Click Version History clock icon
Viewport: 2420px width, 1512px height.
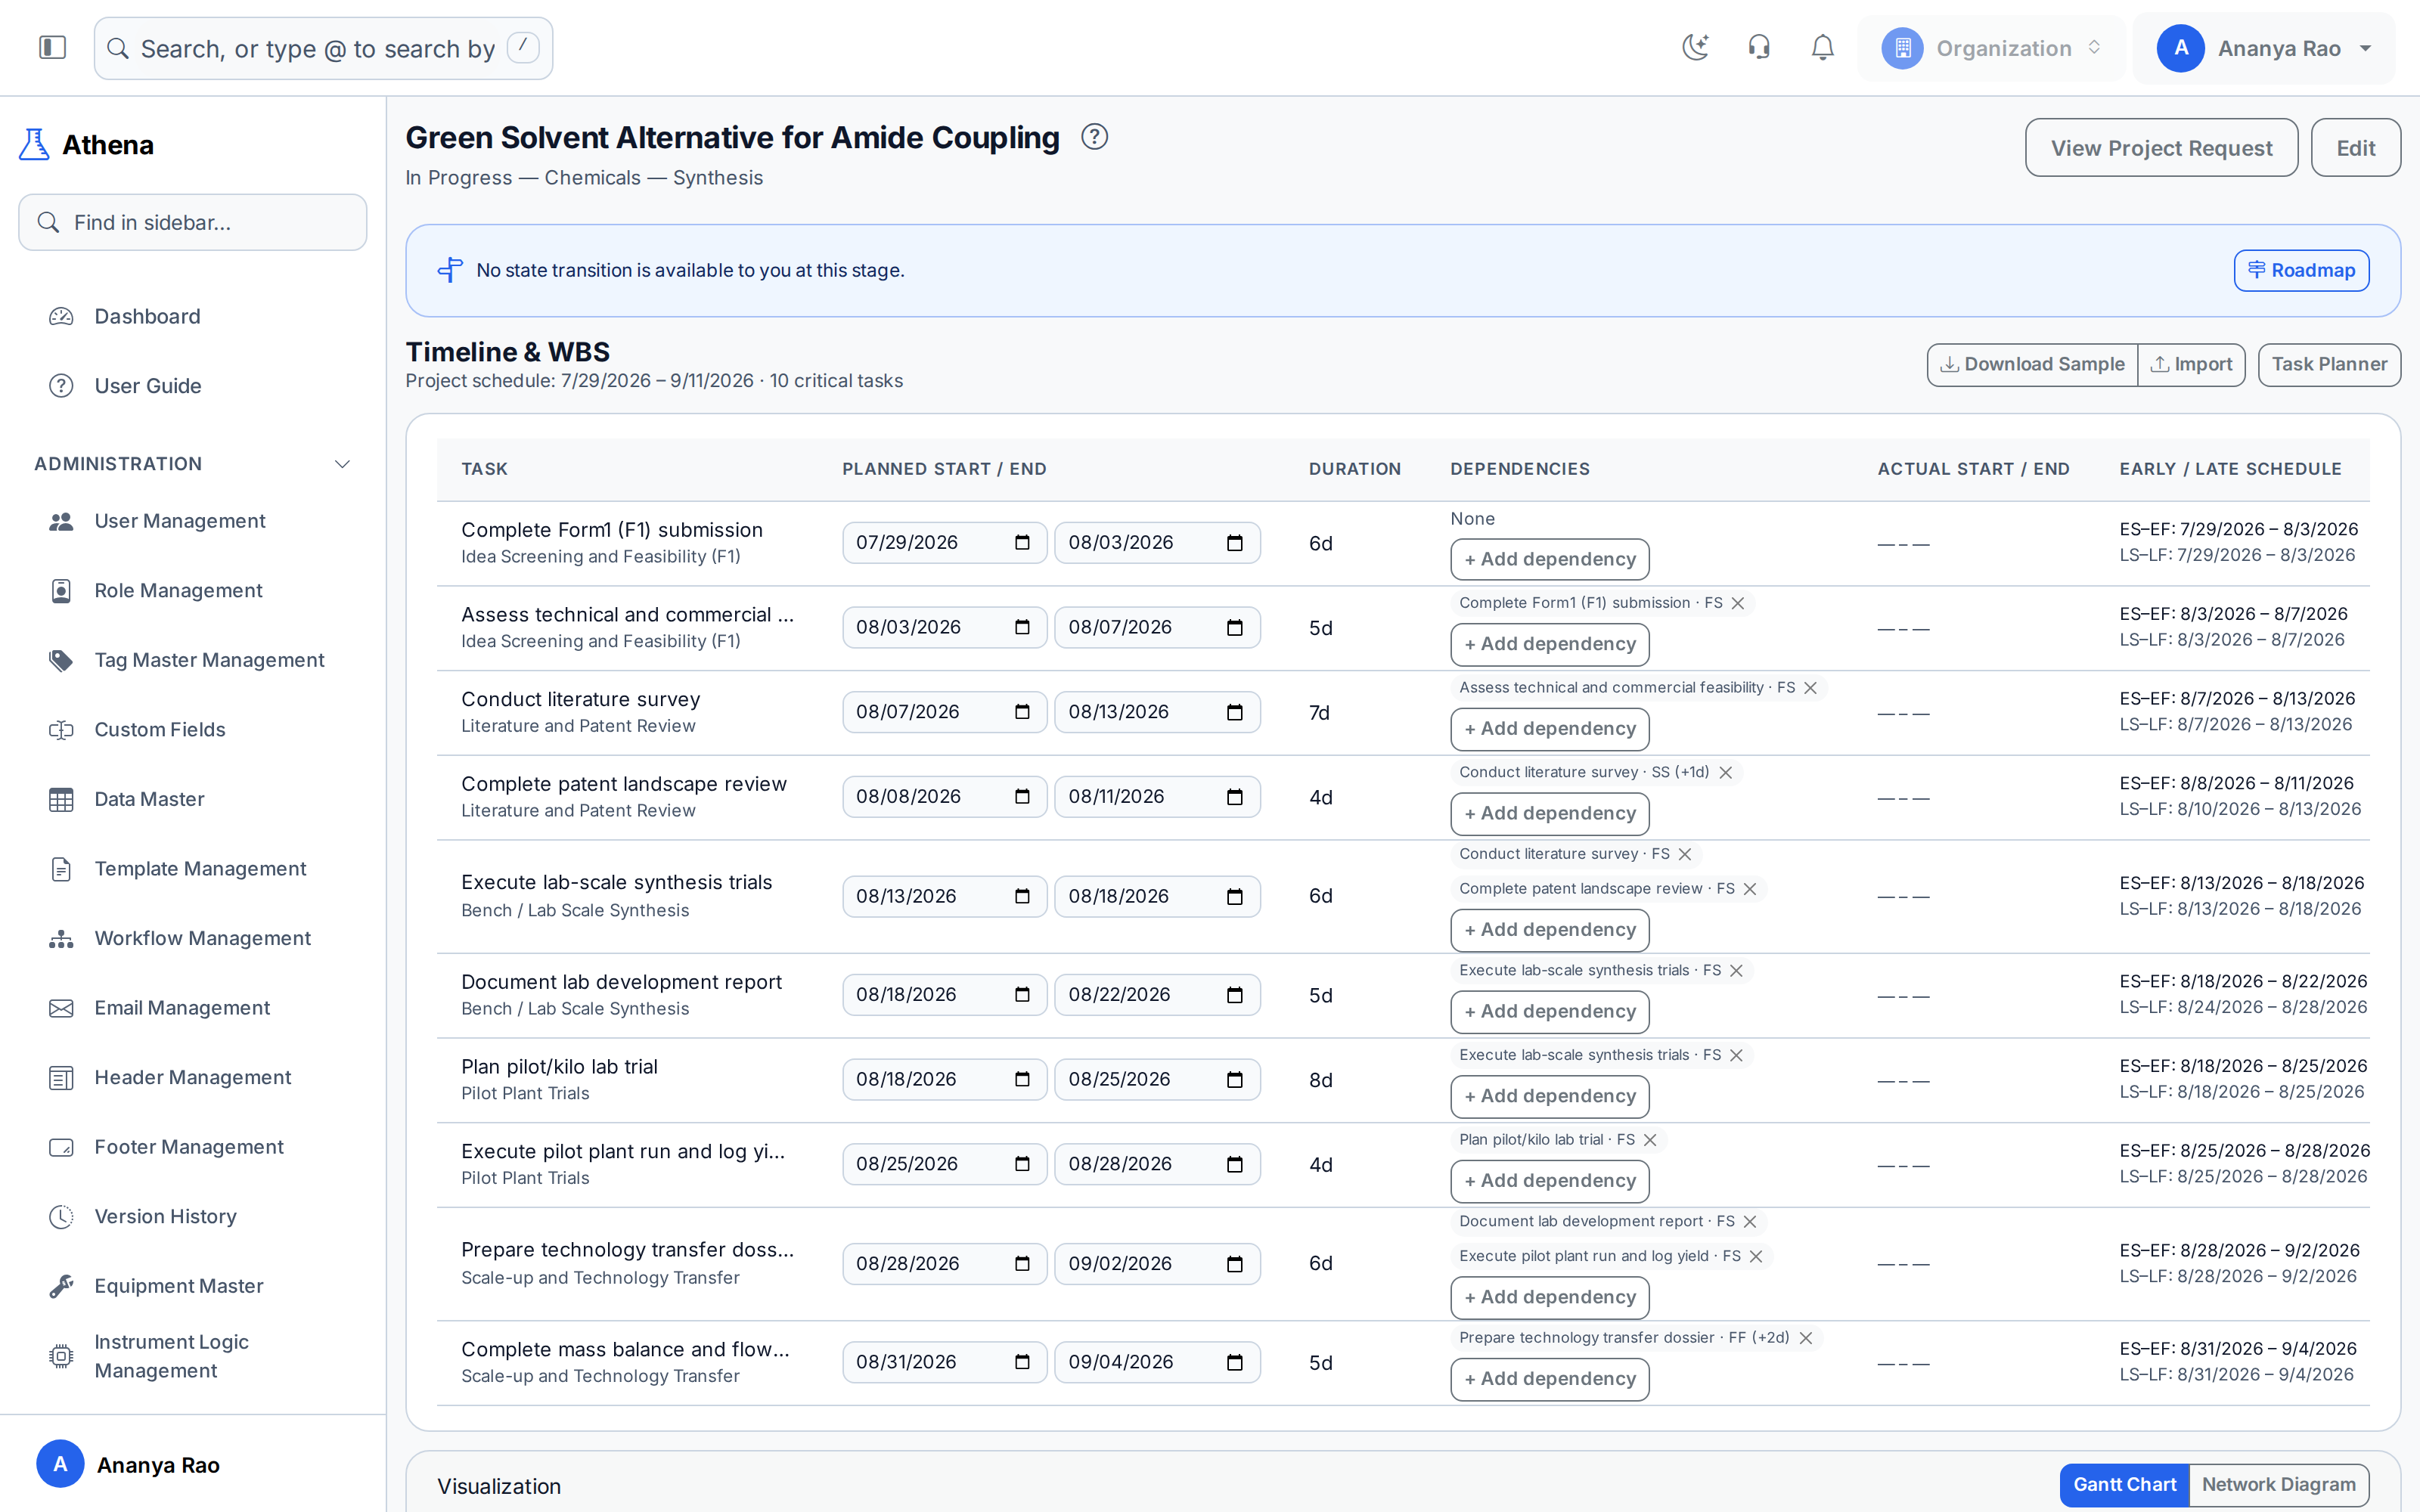(x=61, y=1217)
